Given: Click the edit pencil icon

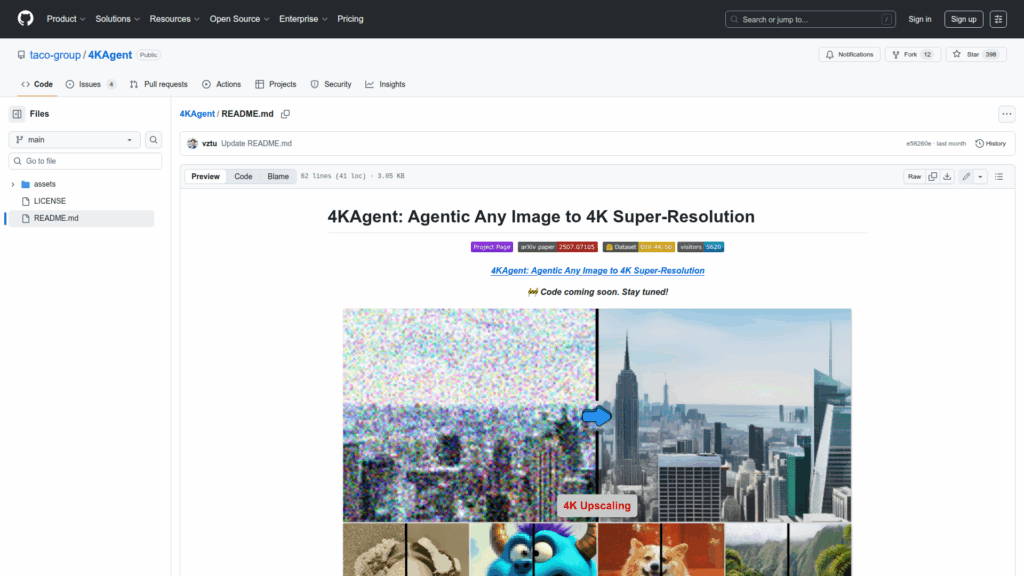Looking at the screenshot, I should [966, 176].
